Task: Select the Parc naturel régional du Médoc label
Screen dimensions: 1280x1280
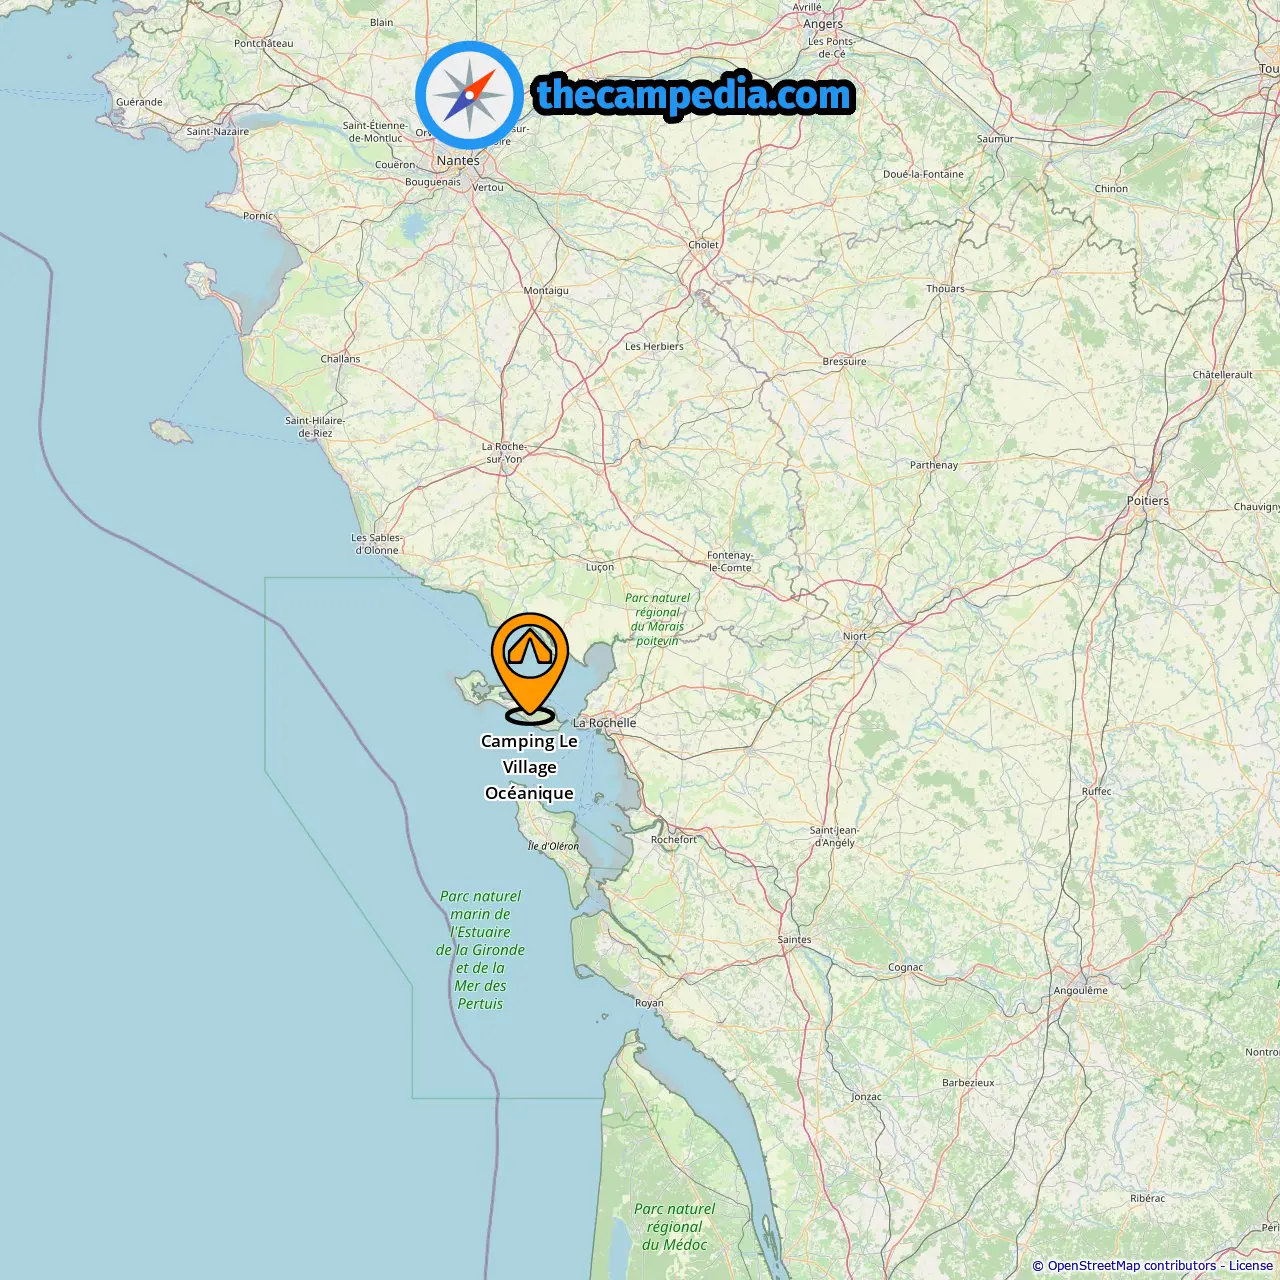Action: point(674,1227)
